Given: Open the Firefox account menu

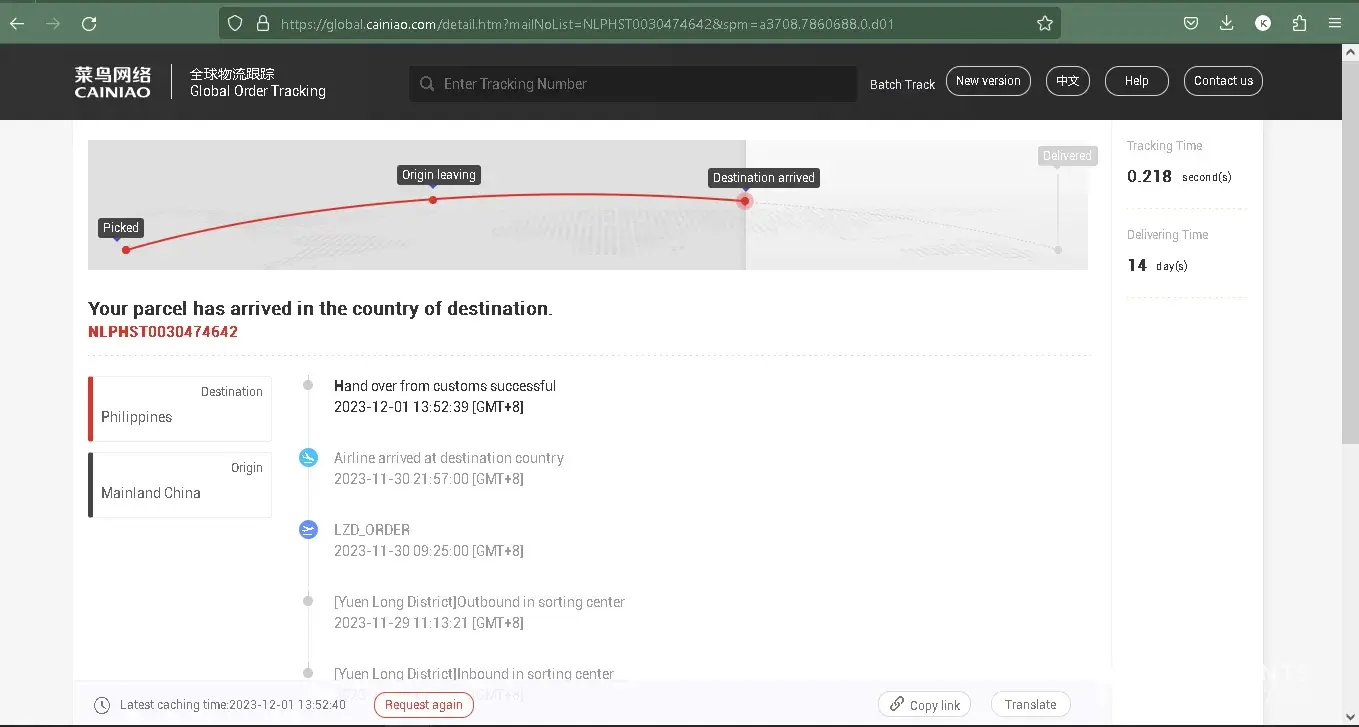Looking at the screenshot, I should (x=1263, y=23).
